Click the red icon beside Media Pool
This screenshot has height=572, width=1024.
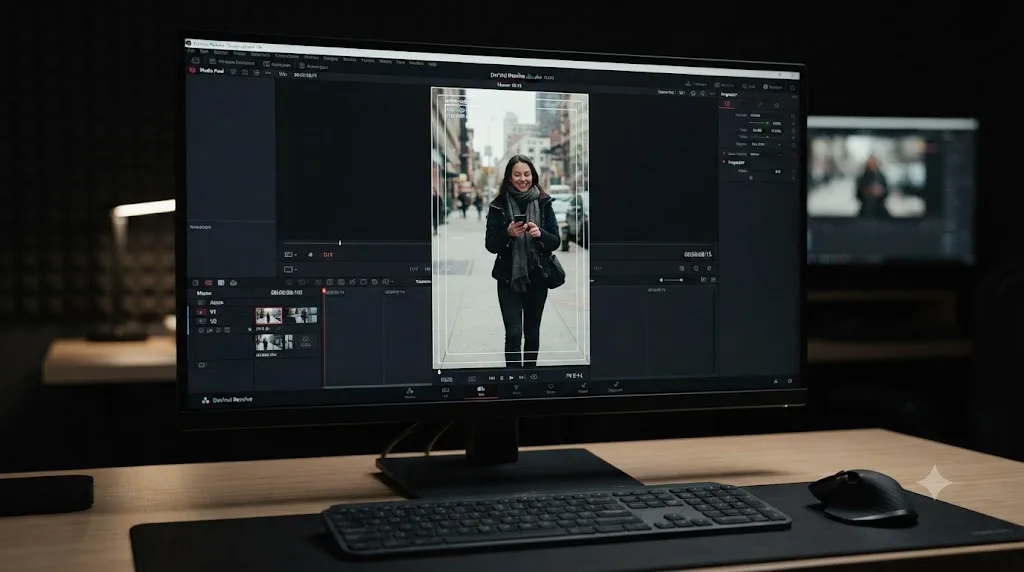point(192,70)
